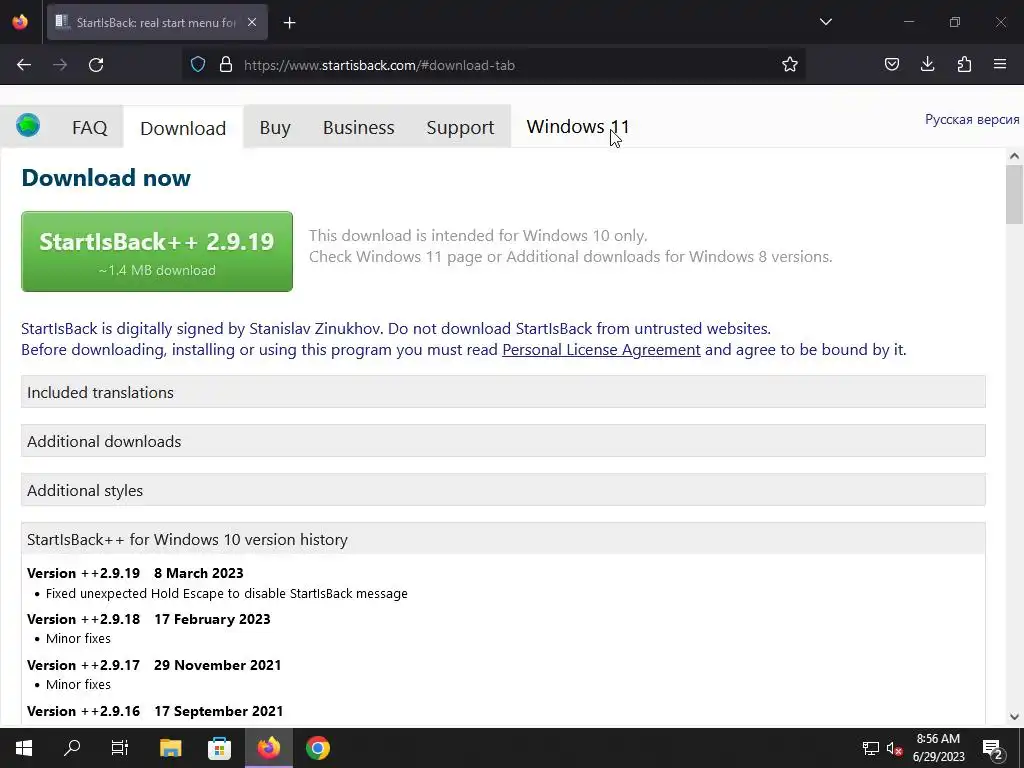This screenshot has height=768, width=1024.
Task: Launch Google Chrome from the taskbar
Action: pyautogui.click(x=318, y=748)
